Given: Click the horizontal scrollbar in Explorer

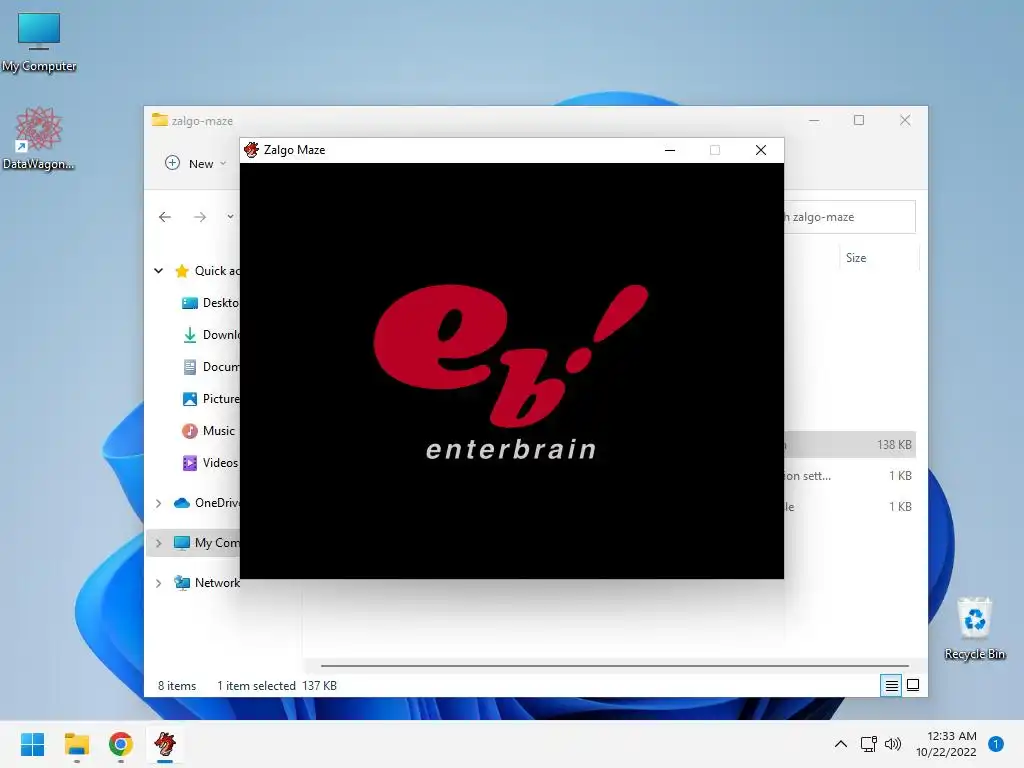Looking at the screenshot, I should point(615,665).
